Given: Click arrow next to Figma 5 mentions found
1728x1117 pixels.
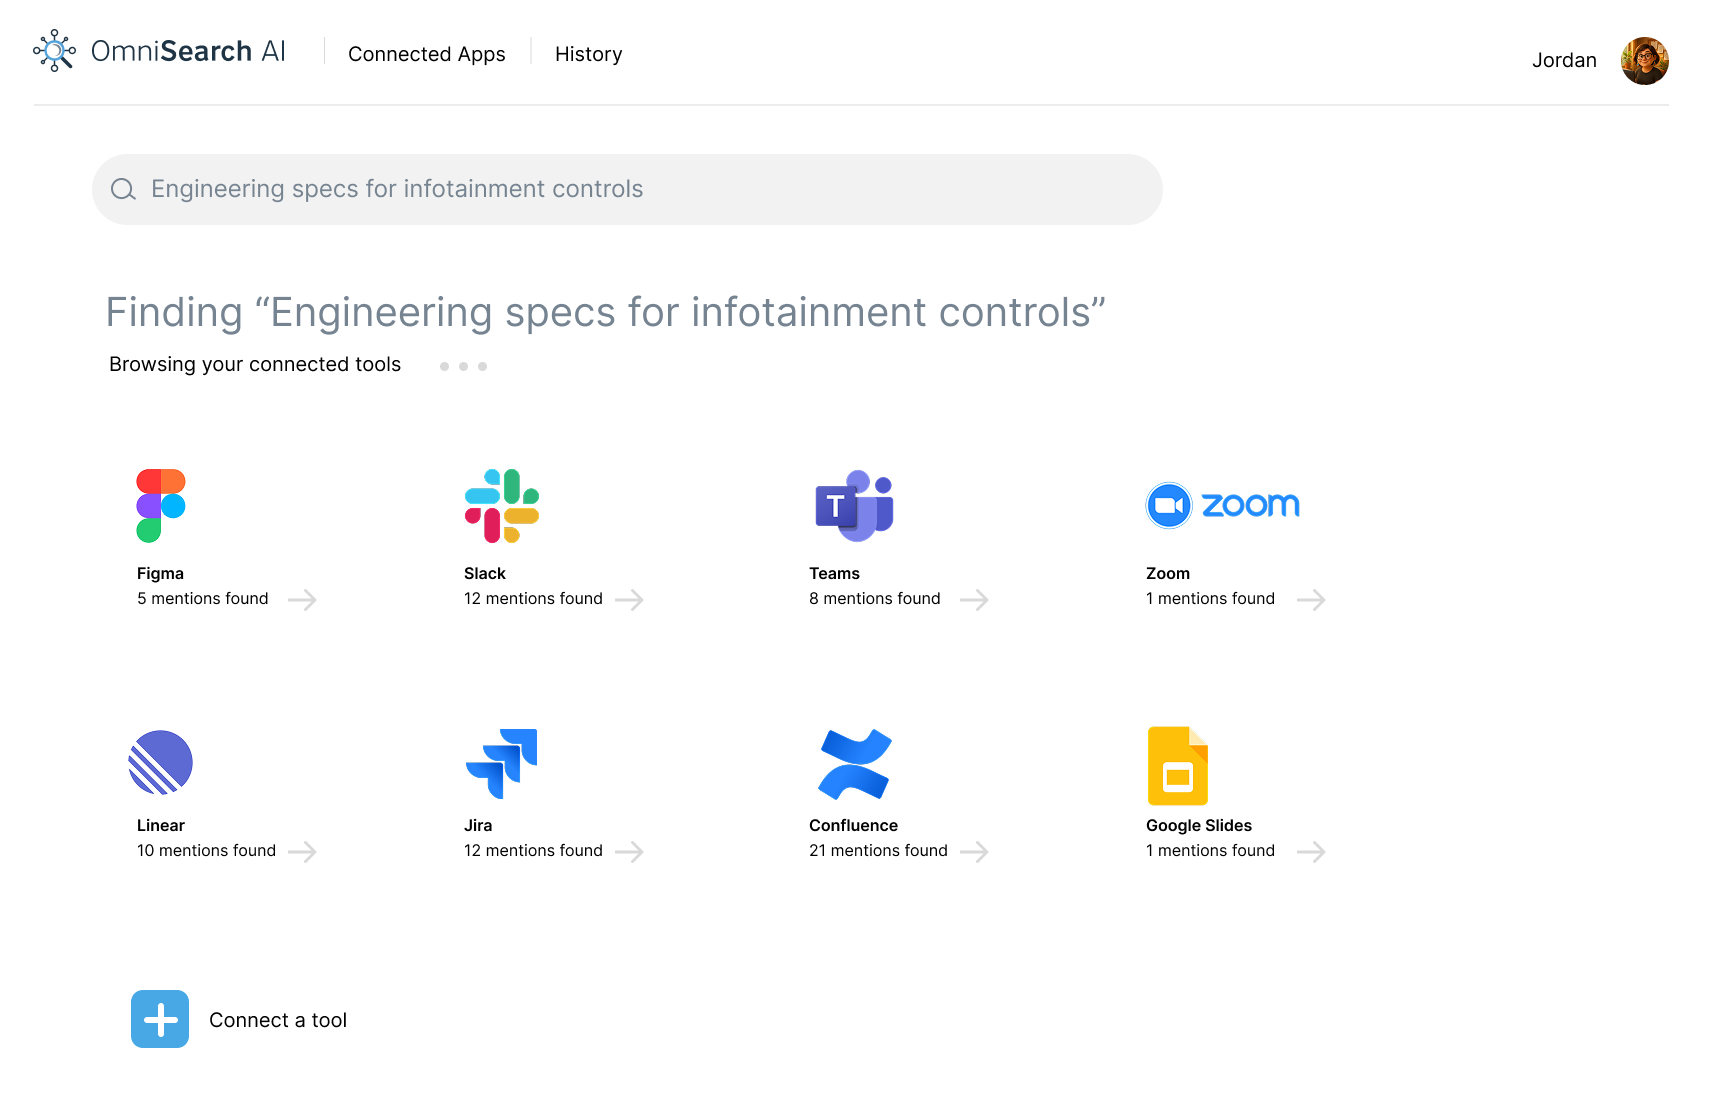Looking at the screenshot, I should coord(302,600).
